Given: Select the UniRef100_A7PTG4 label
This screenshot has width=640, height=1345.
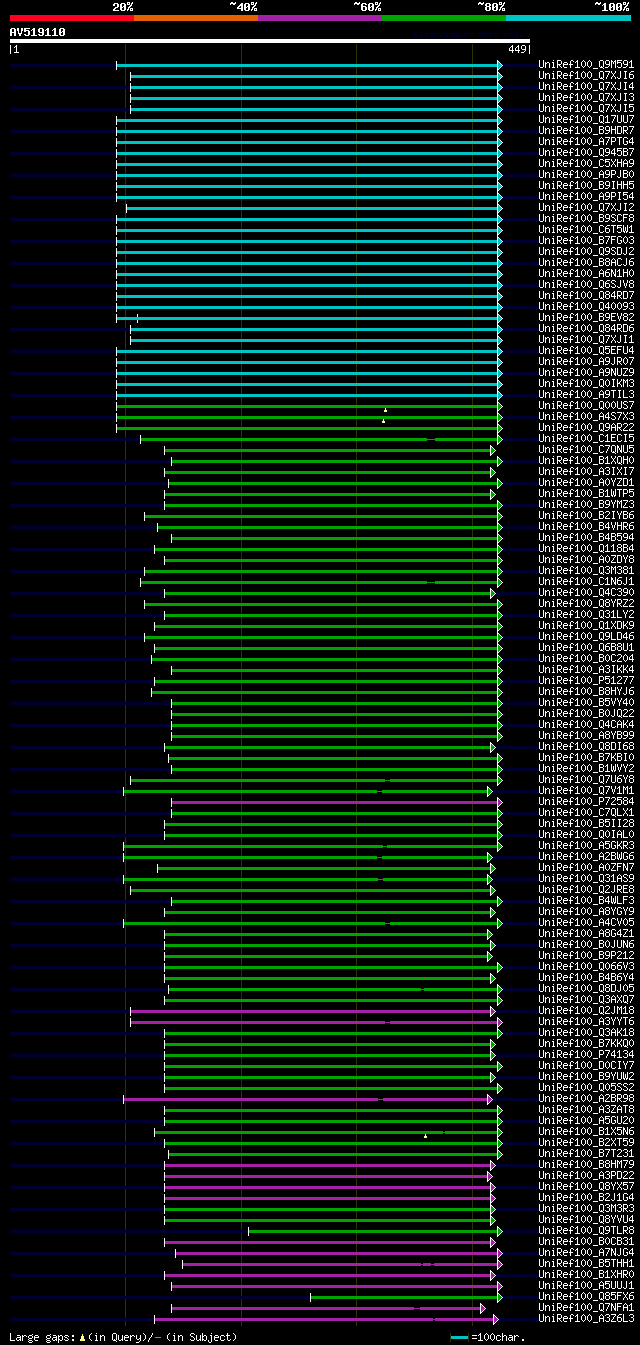Looking at the screenshot, I should coord(586,142).
